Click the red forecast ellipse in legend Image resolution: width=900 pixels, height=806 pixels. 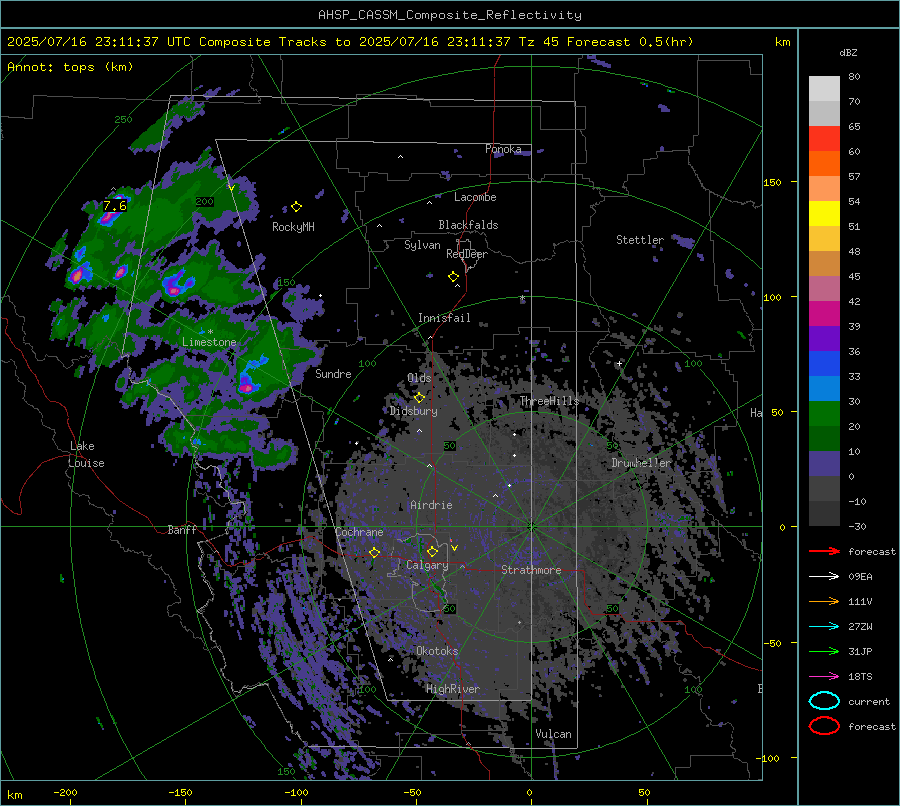click(824, 726)
